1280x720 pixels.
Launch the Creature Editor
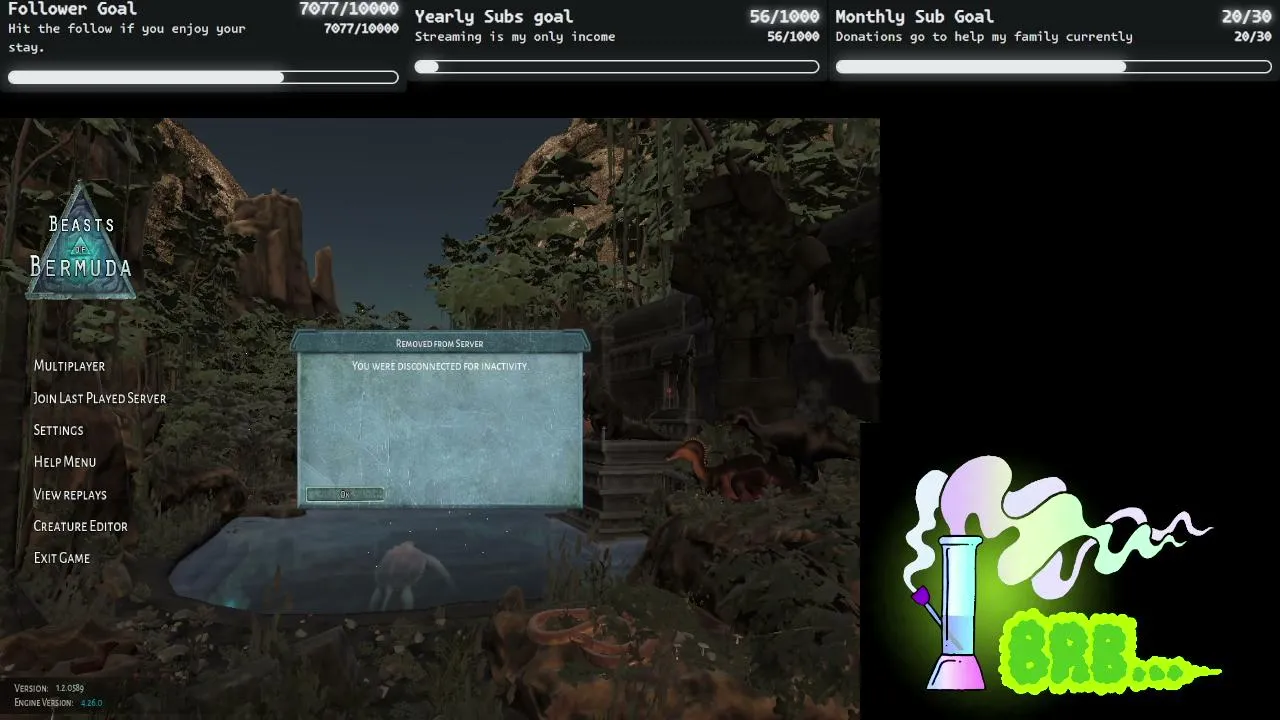pyautogui.click(x=80, y=526)
